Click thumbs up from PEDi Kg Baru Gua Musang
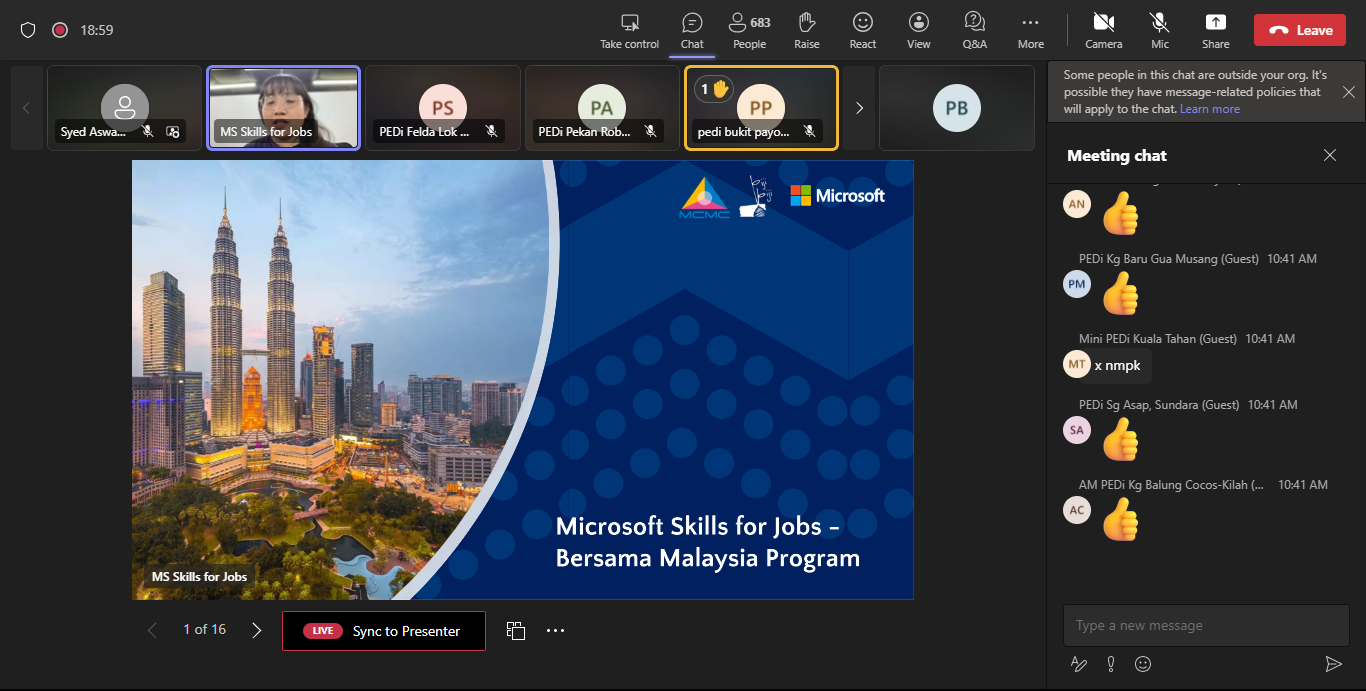This screenshot has height=691, width=1366. point(1121,292)
